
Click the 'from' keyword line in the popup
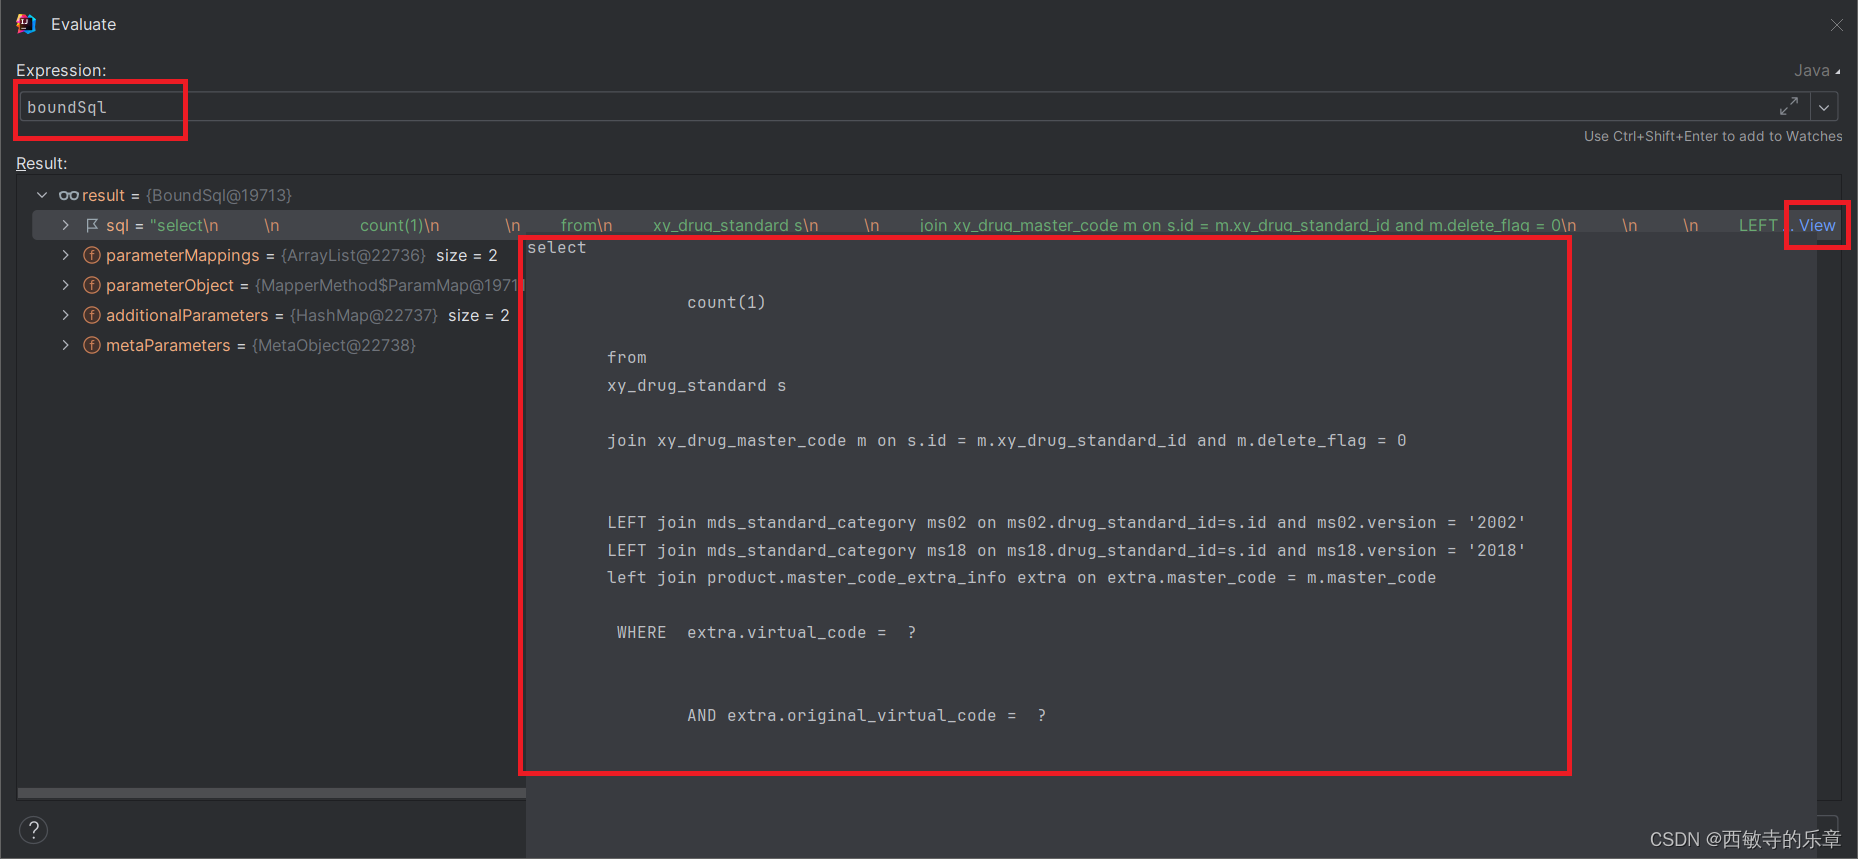(627, 357)
